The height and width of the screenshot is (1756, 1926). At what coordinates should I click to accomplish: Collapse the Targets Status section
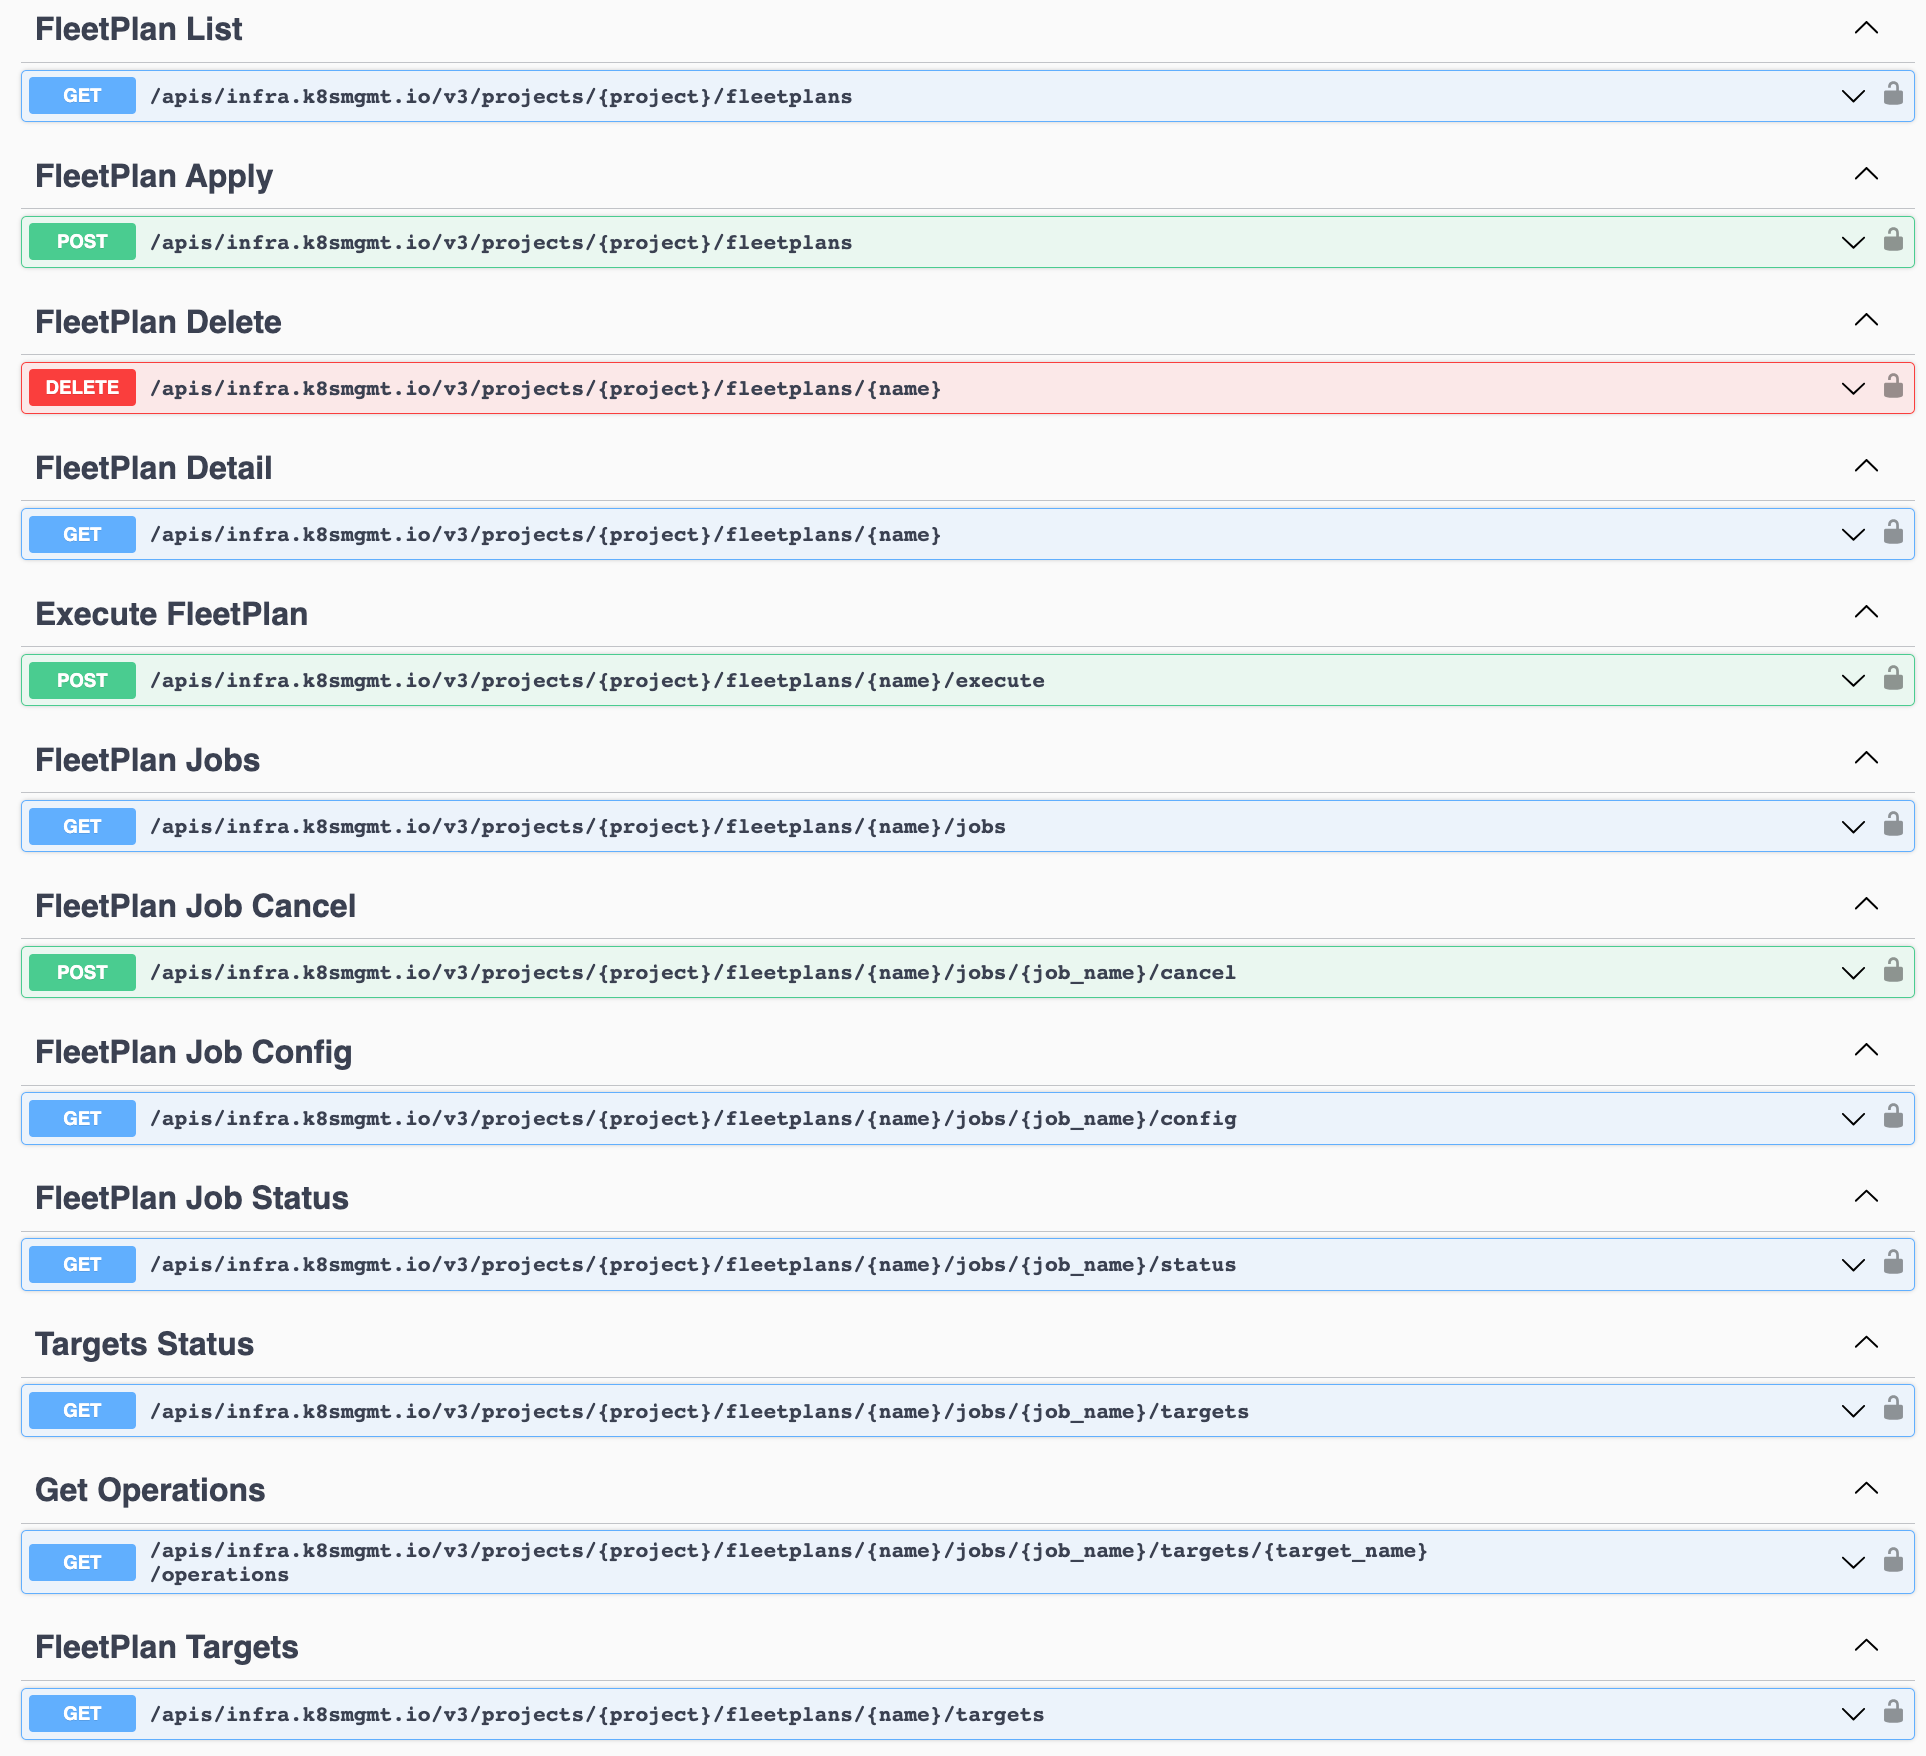[1866, 1342]
